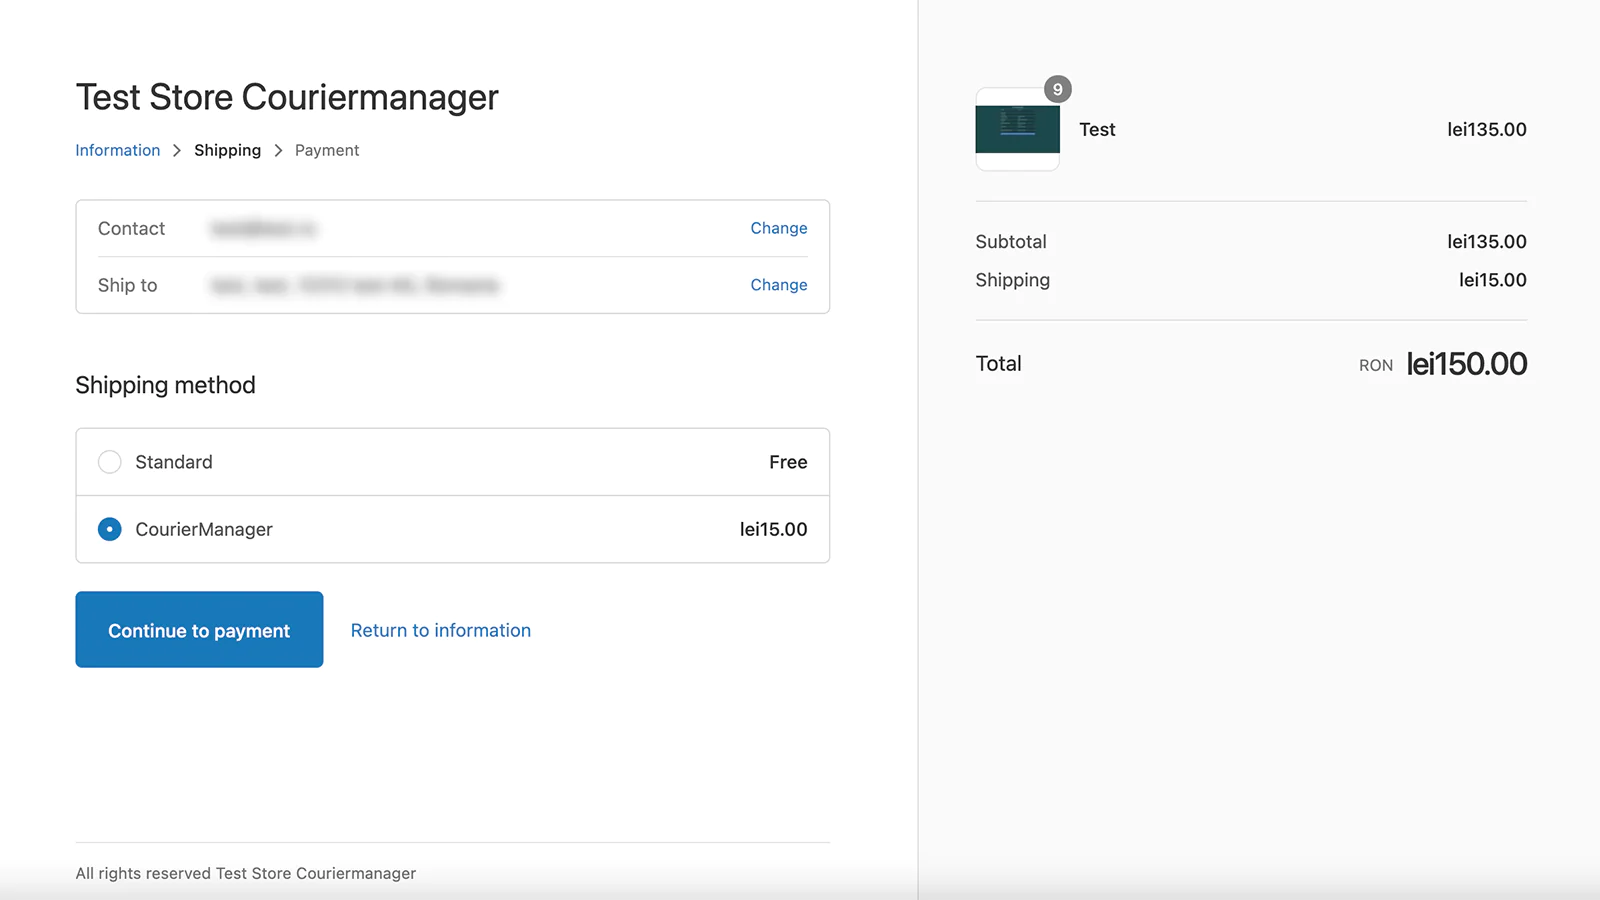Click the Continue to payment button

coord(199,629)
